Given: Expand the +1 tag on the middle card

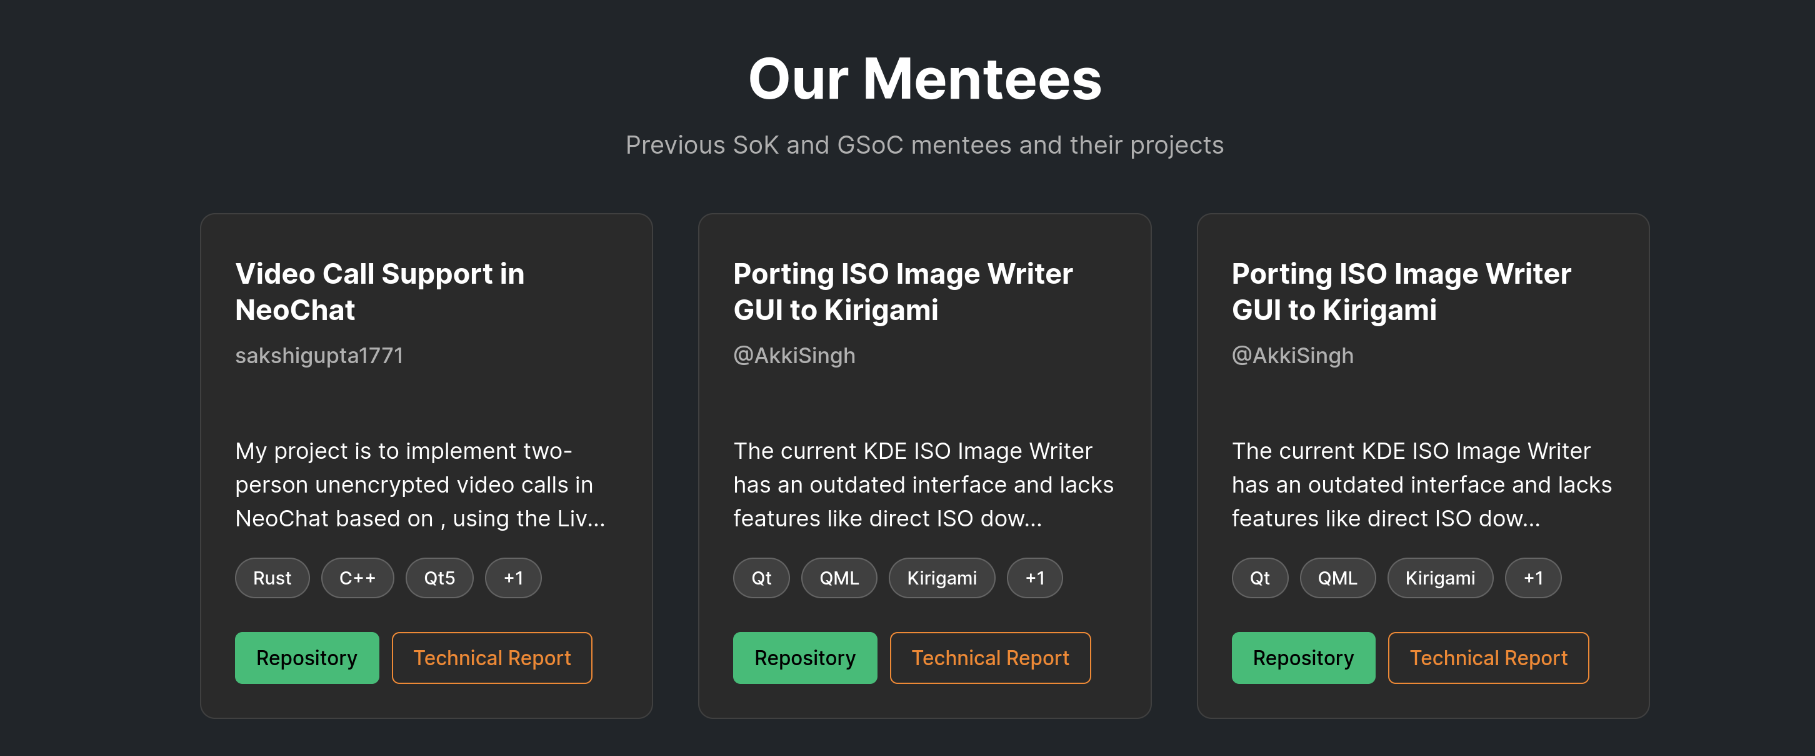Looking at the screenshot, I should tap(1034, 577).
